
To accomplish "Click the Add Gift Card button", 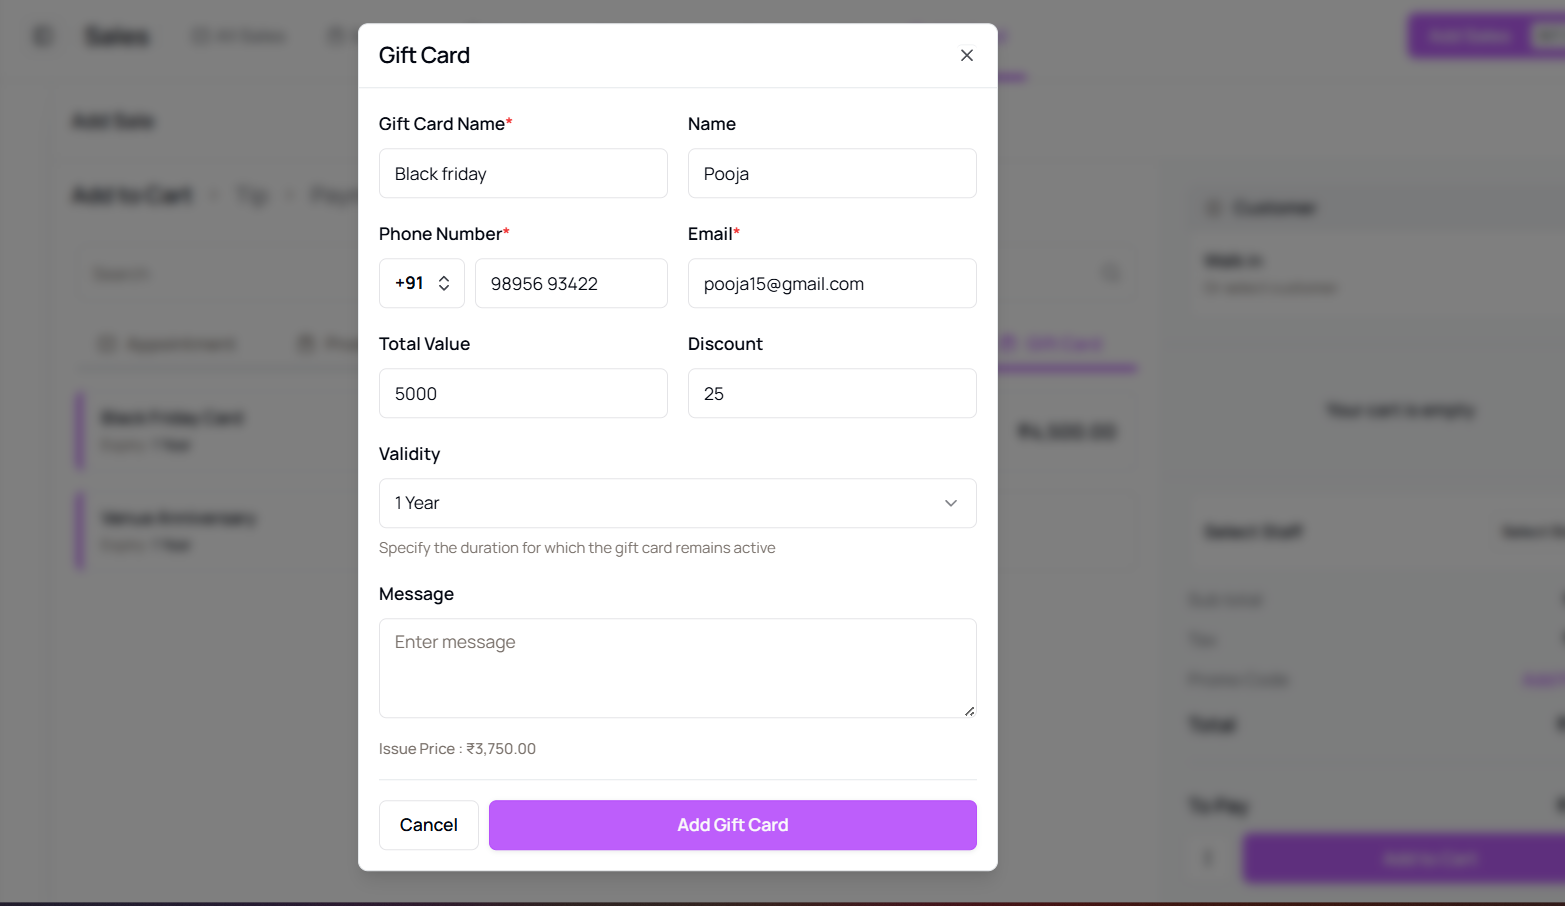I will pos(732,825).
